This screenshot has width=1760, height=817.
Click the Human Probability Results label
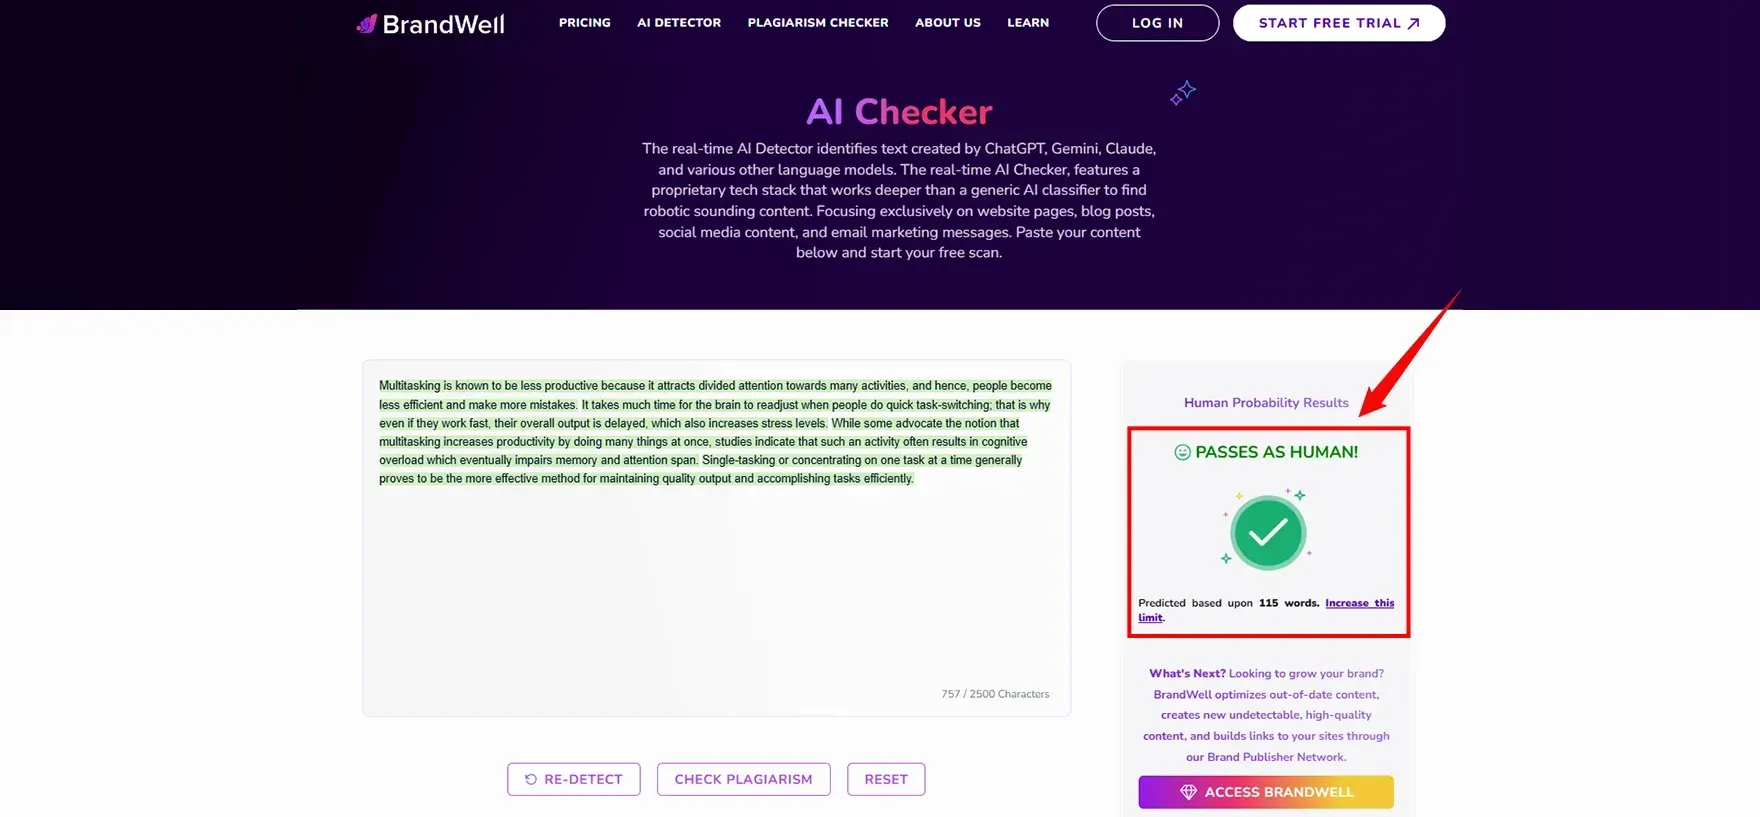click(1266, 403)
